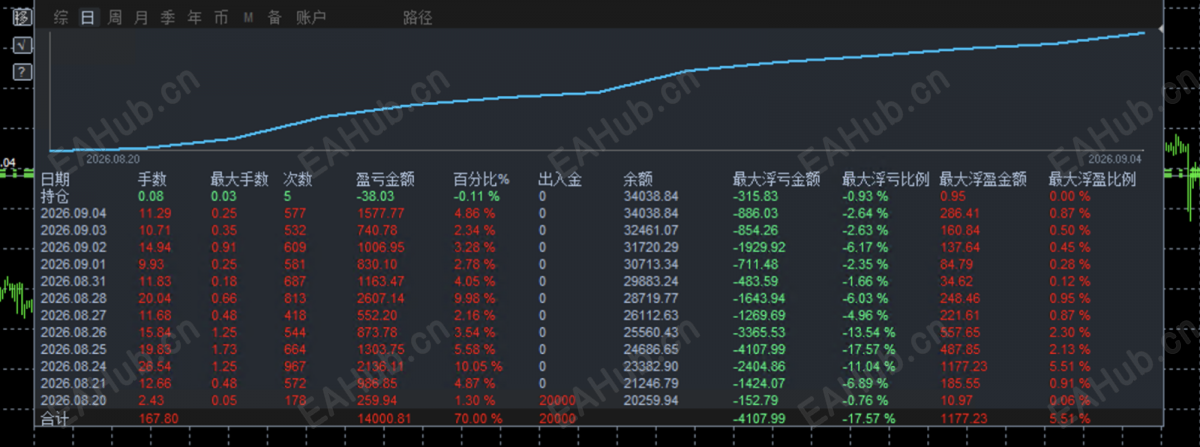Select the 日 daily tab
The image size is (1200, 447).
coord(88,17)
